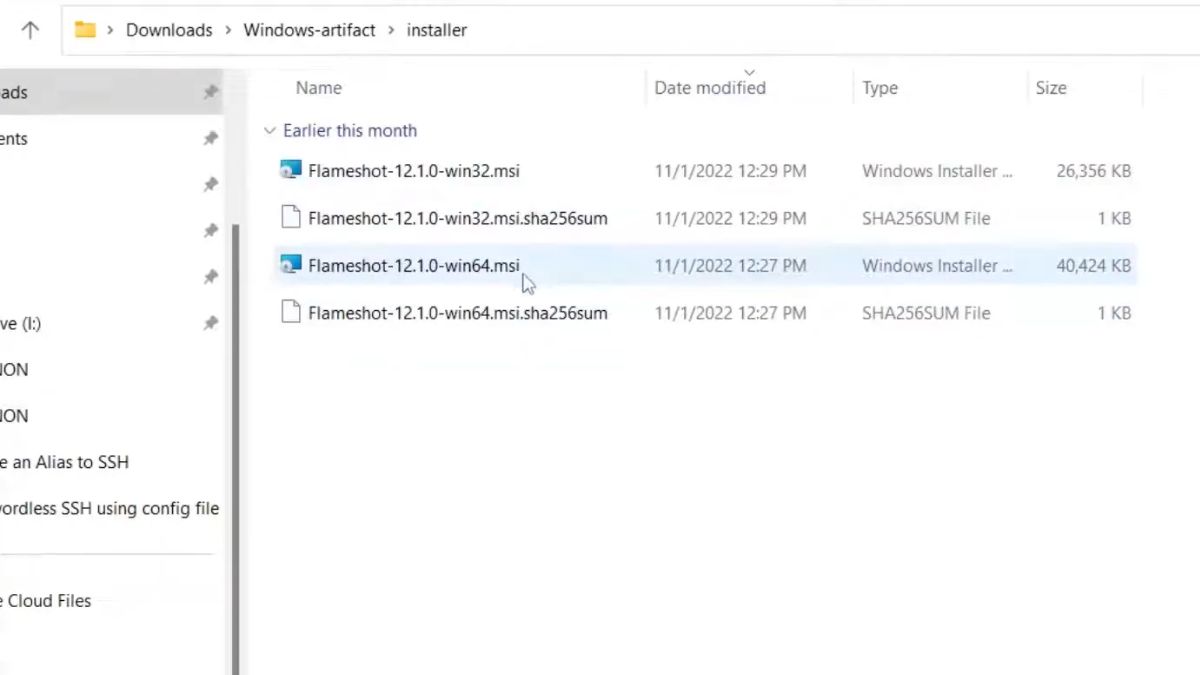
Task: Expand the chevron between Downloads and Windows-artifact
Action: point(228,30)
